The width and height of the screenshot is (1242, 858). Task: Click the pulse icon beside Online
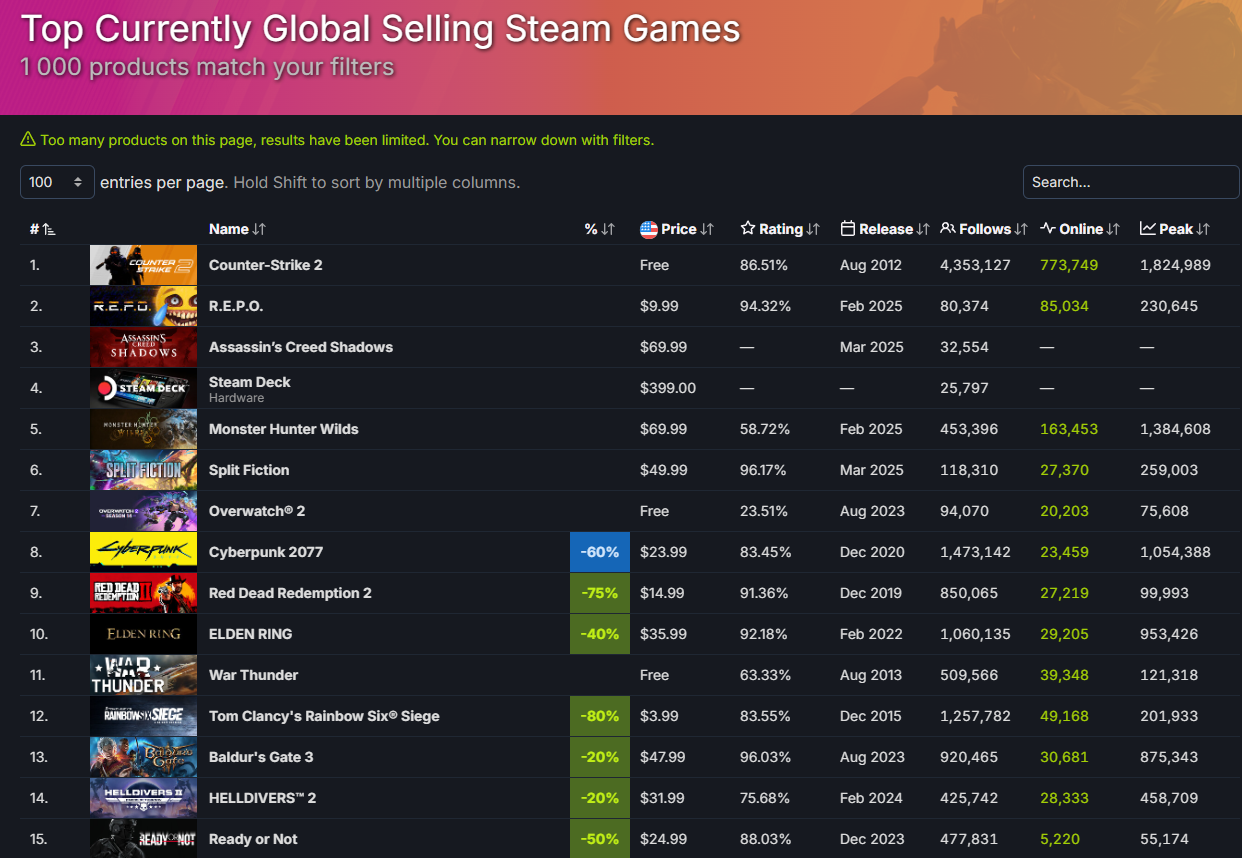(x=1047, y=229)
